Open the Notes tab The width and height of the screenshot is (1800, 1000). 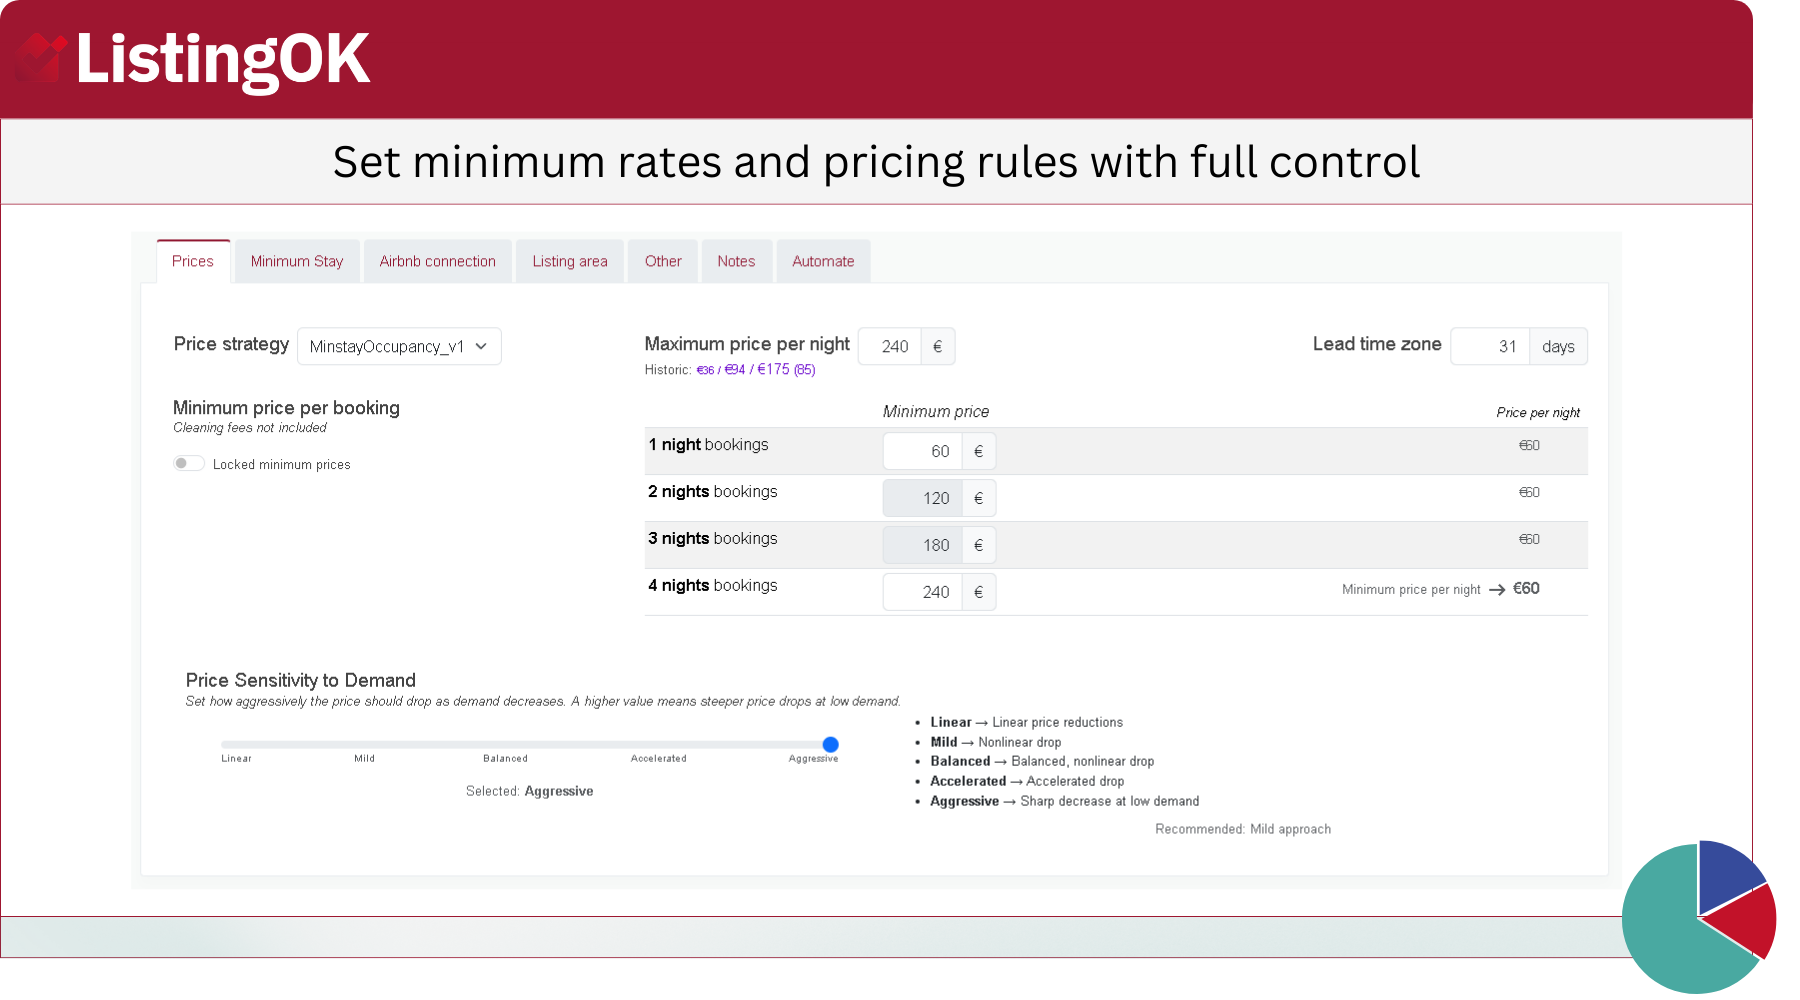[736, 261]
